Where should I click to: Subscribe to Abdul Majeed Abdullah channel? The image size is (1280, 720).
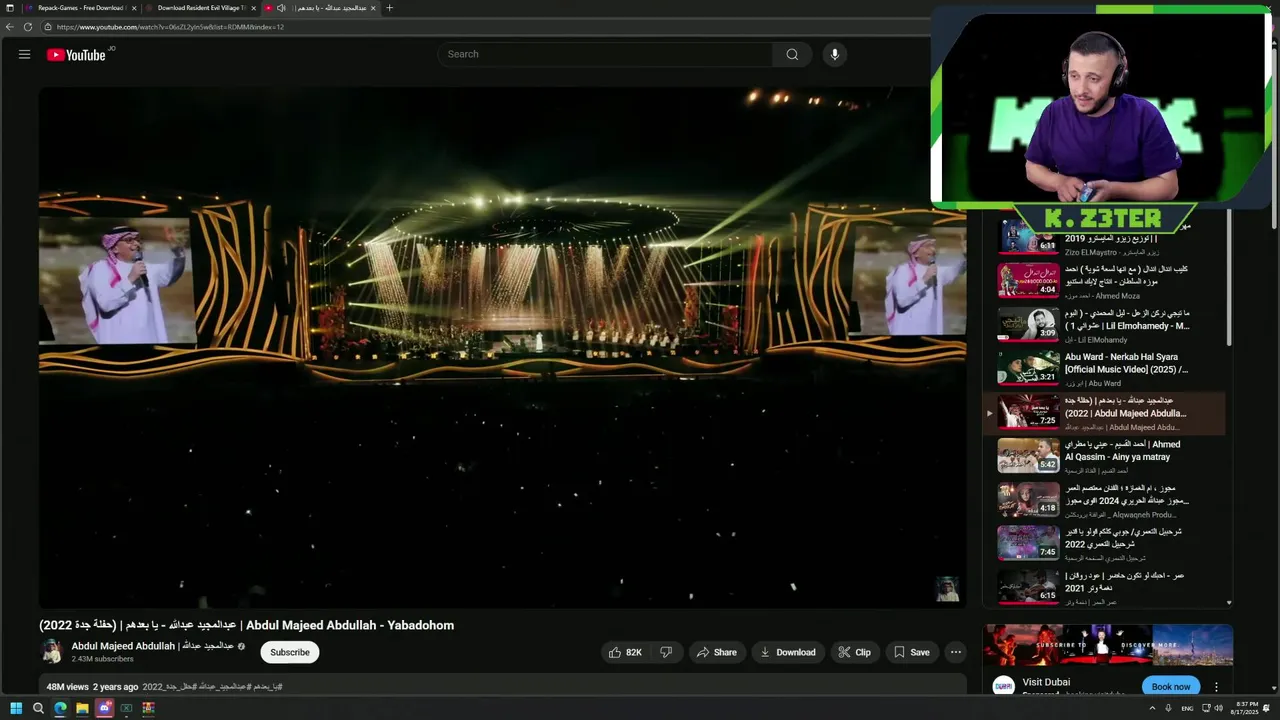pos(290,652)
